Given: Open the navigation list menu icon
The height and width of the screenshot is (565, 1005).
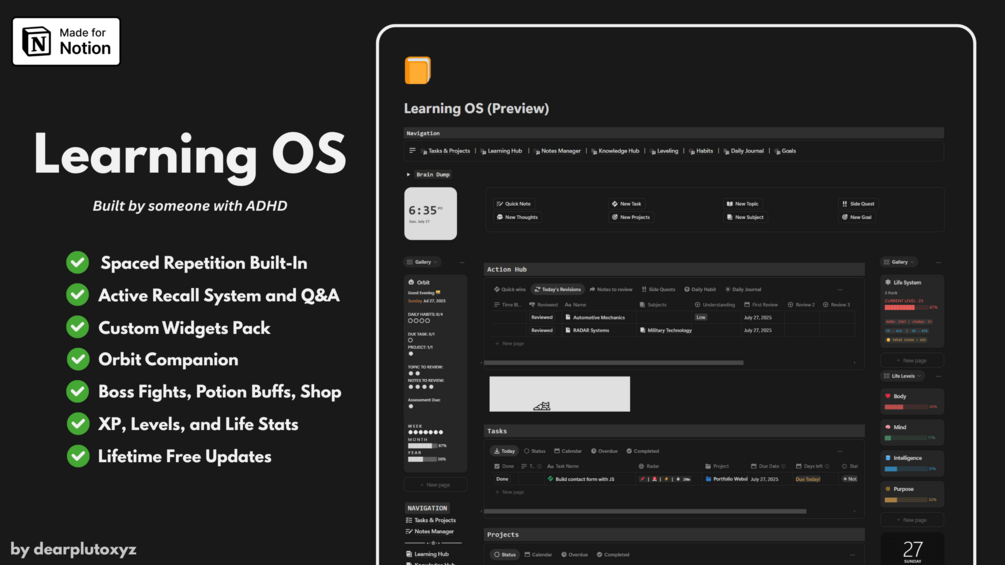Looking at the screenshot, I should point(412,151).
